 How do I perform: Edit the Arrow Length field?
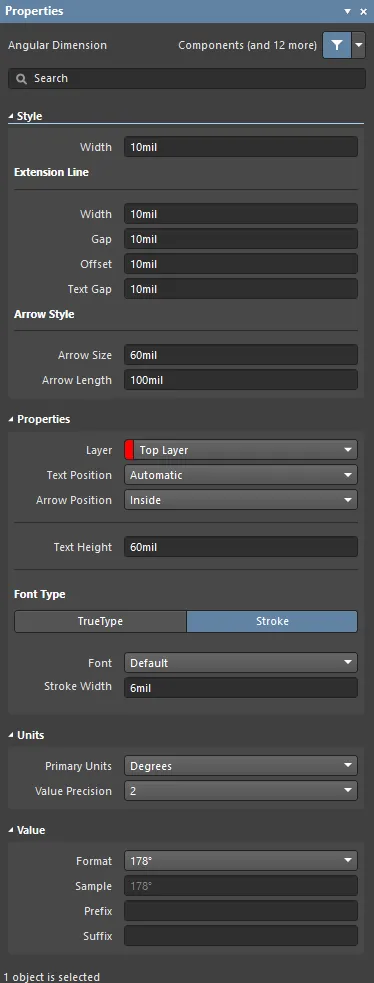coord(241,381)
